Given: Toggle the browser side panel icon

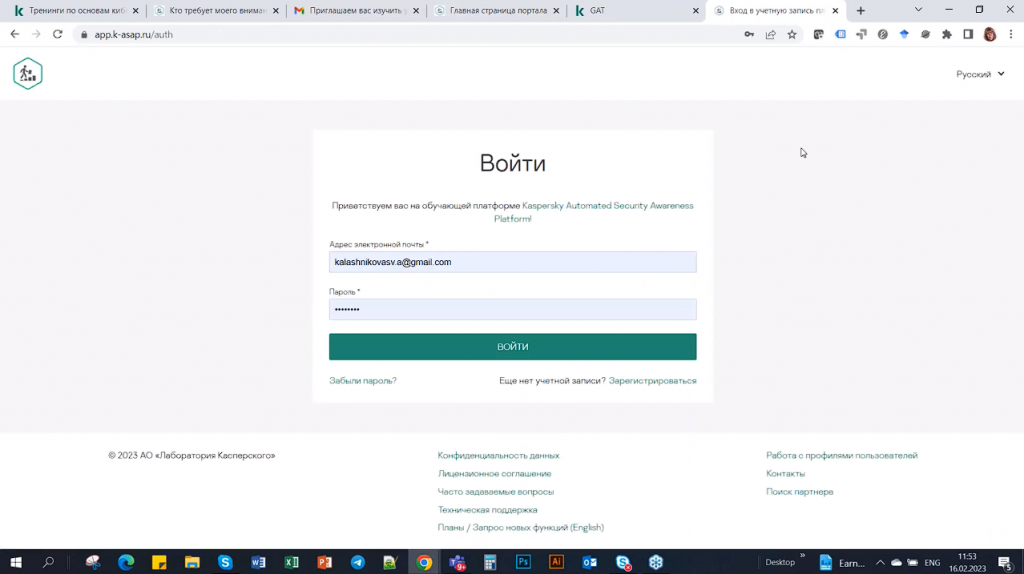Looking at the screenshot, I should click(968, 35).
